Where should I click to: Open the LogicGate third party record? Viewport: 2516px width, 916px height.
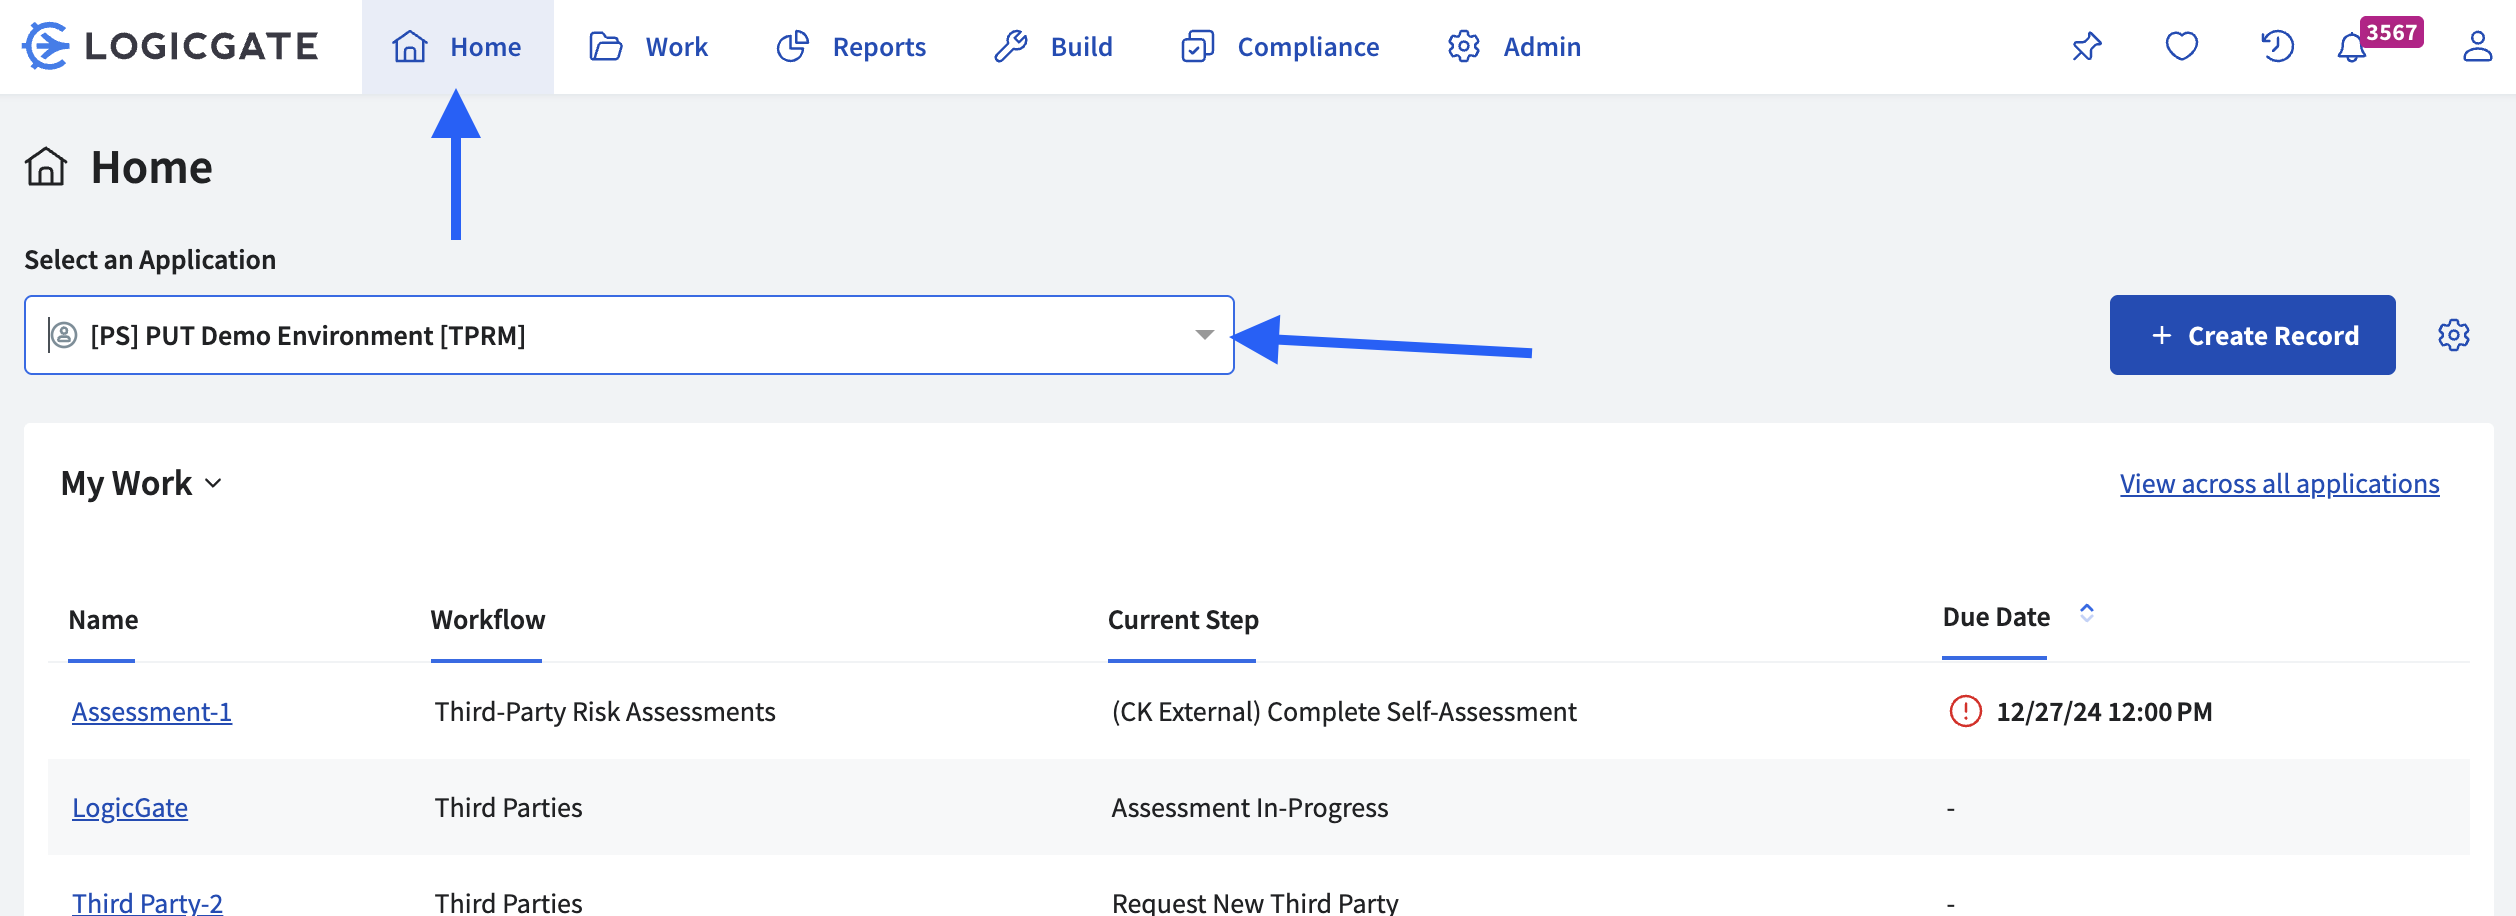(x=130, y=808)
